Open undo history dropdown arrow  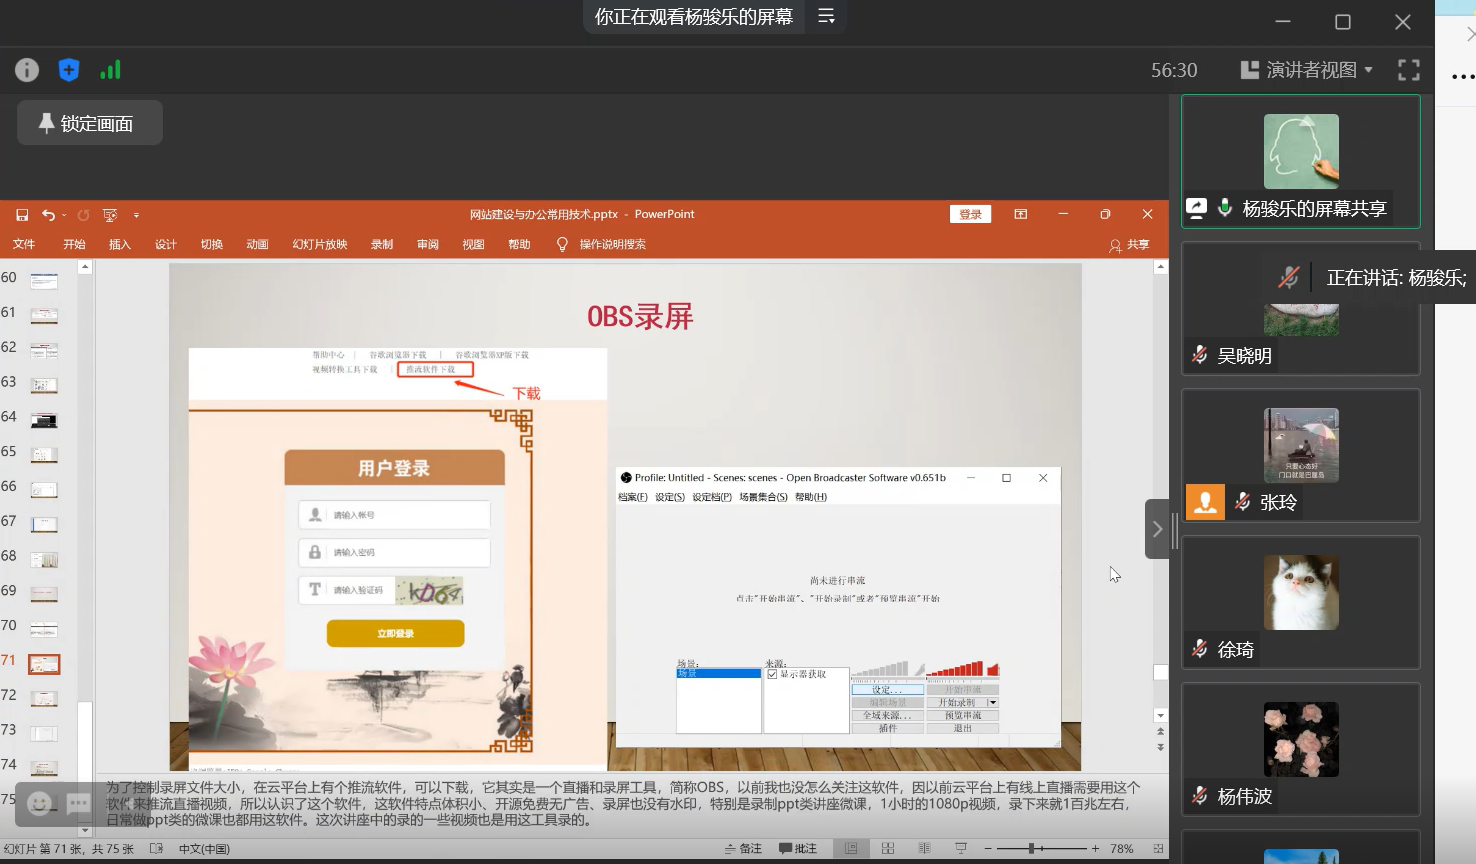coord(64,215)
